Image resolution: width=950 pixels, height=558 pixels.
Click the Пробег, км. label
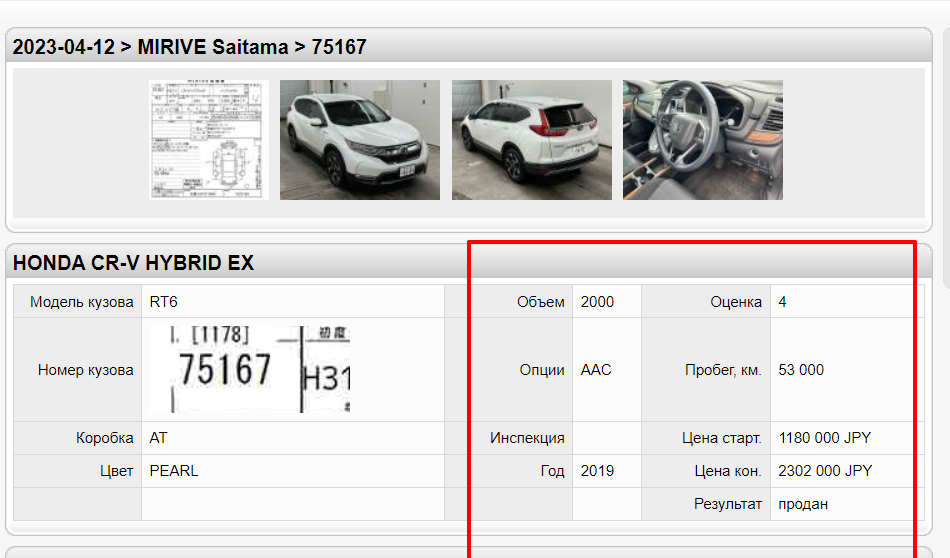coord(723,370)
